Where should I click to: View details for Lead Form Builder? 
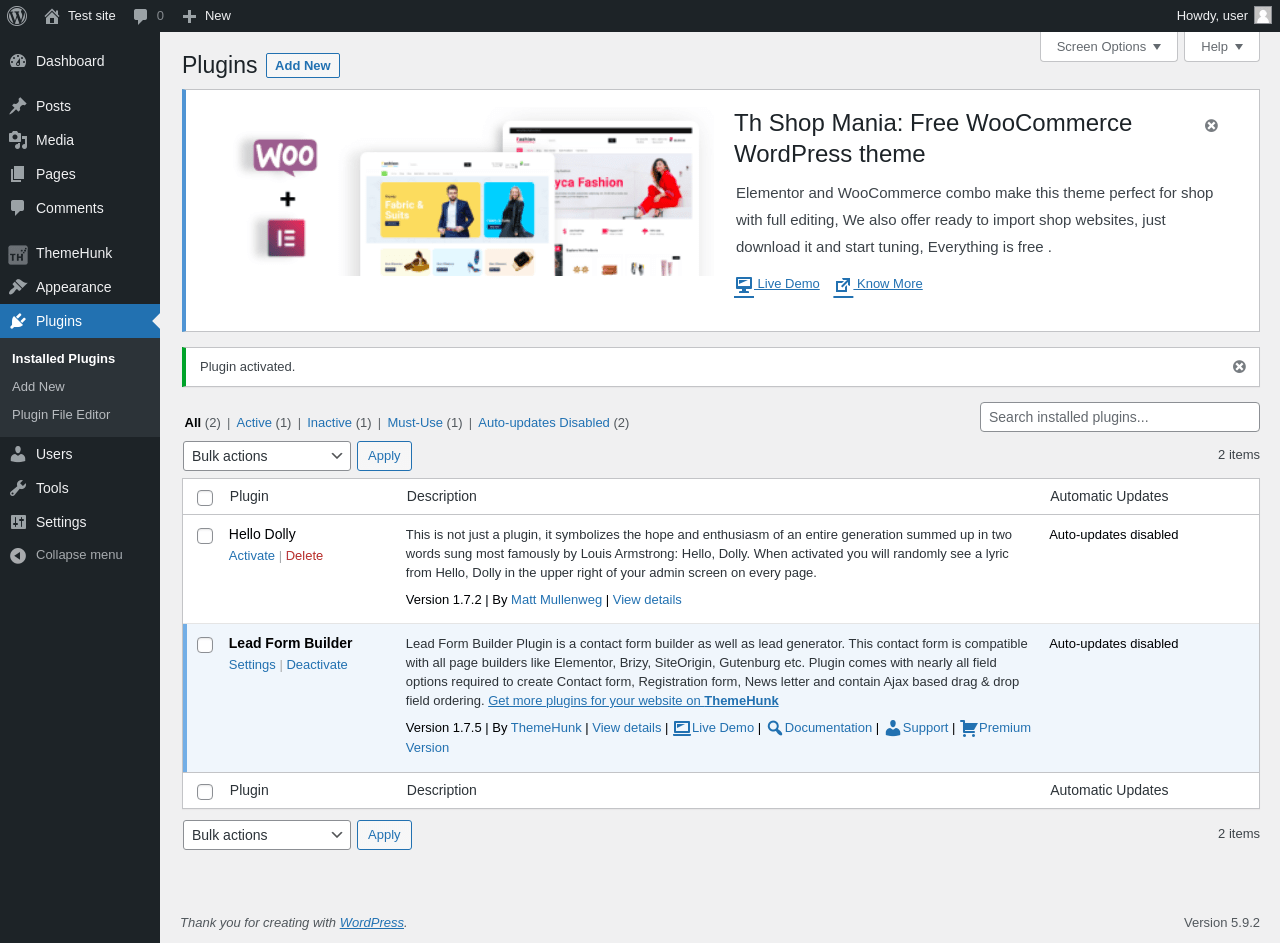(x=626, y=727)
